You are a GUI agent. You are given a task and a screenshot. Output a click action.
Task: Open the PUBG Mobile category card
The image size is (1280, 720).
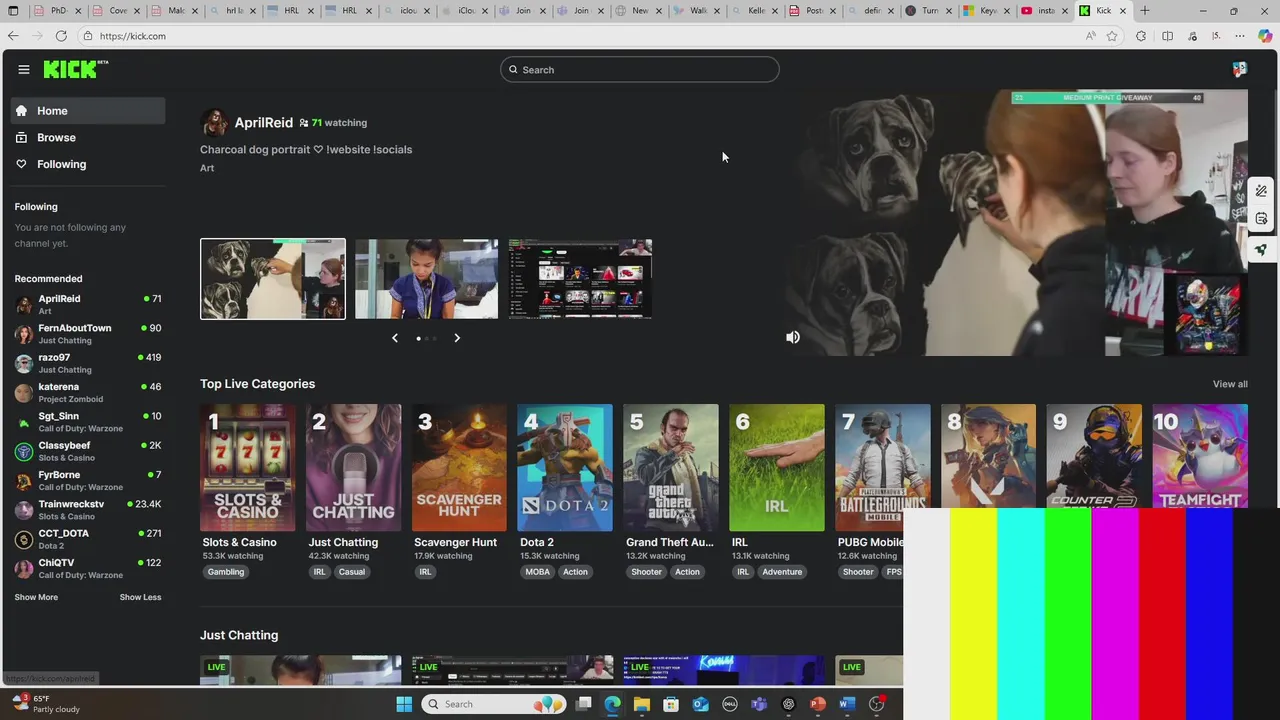click(x=883, y=468)
